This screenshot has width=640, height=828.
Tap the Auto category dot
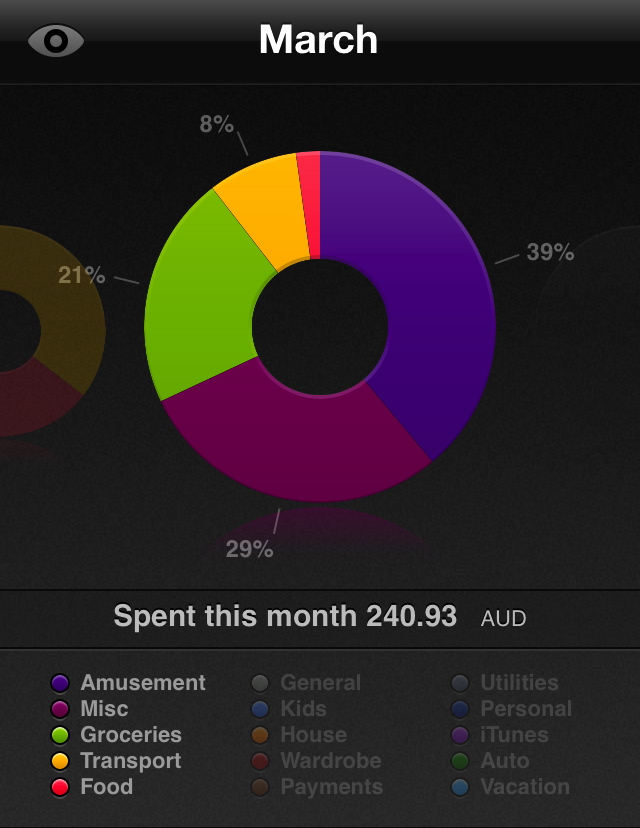[x=460, y=762]
